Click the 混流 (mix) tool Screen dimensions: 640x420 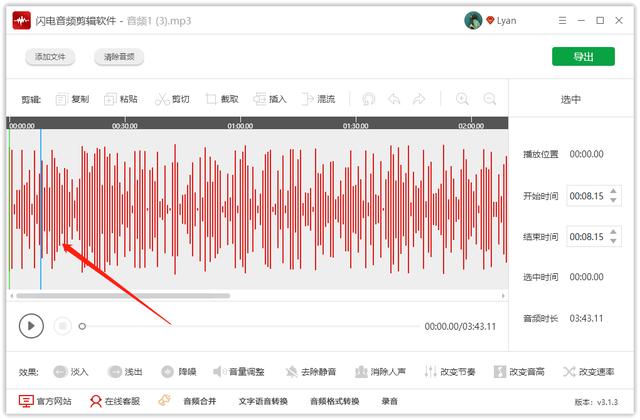tap(318, 99)
